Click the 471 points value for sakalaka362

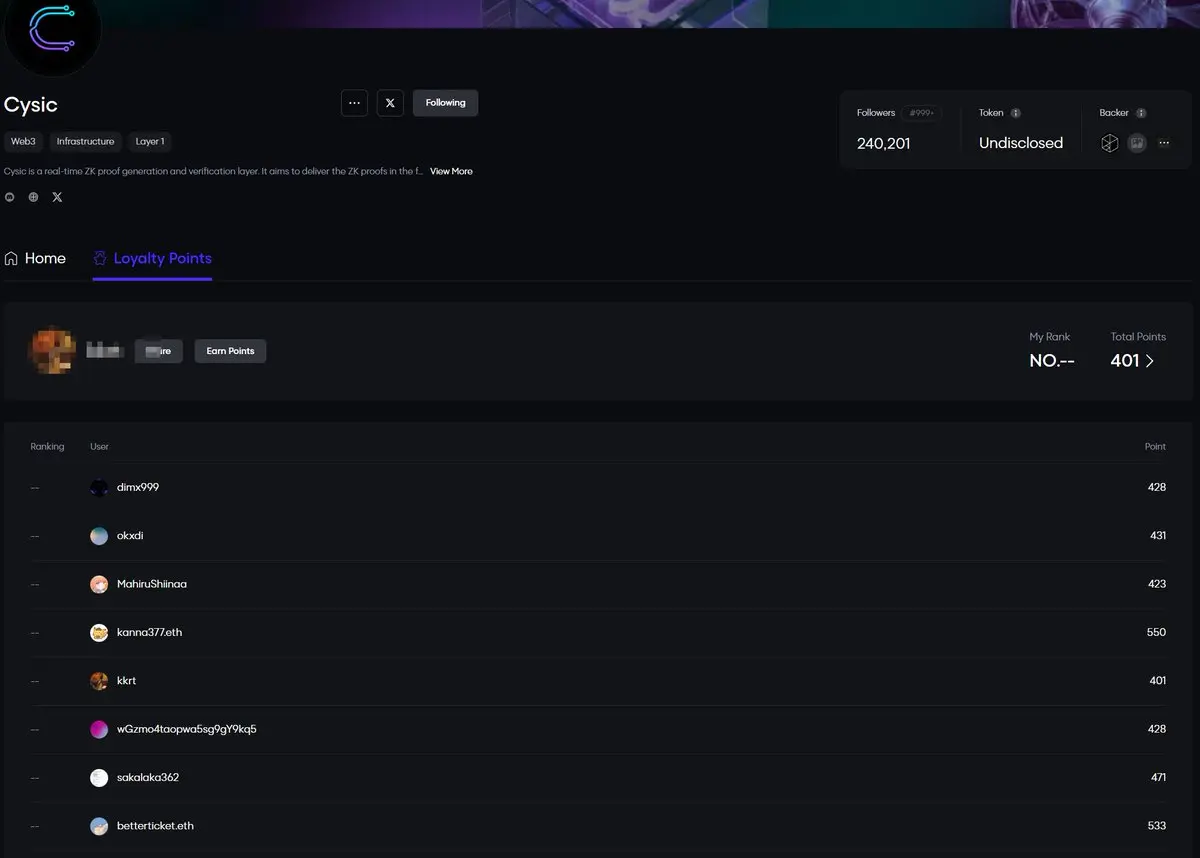coord(1158,778)
